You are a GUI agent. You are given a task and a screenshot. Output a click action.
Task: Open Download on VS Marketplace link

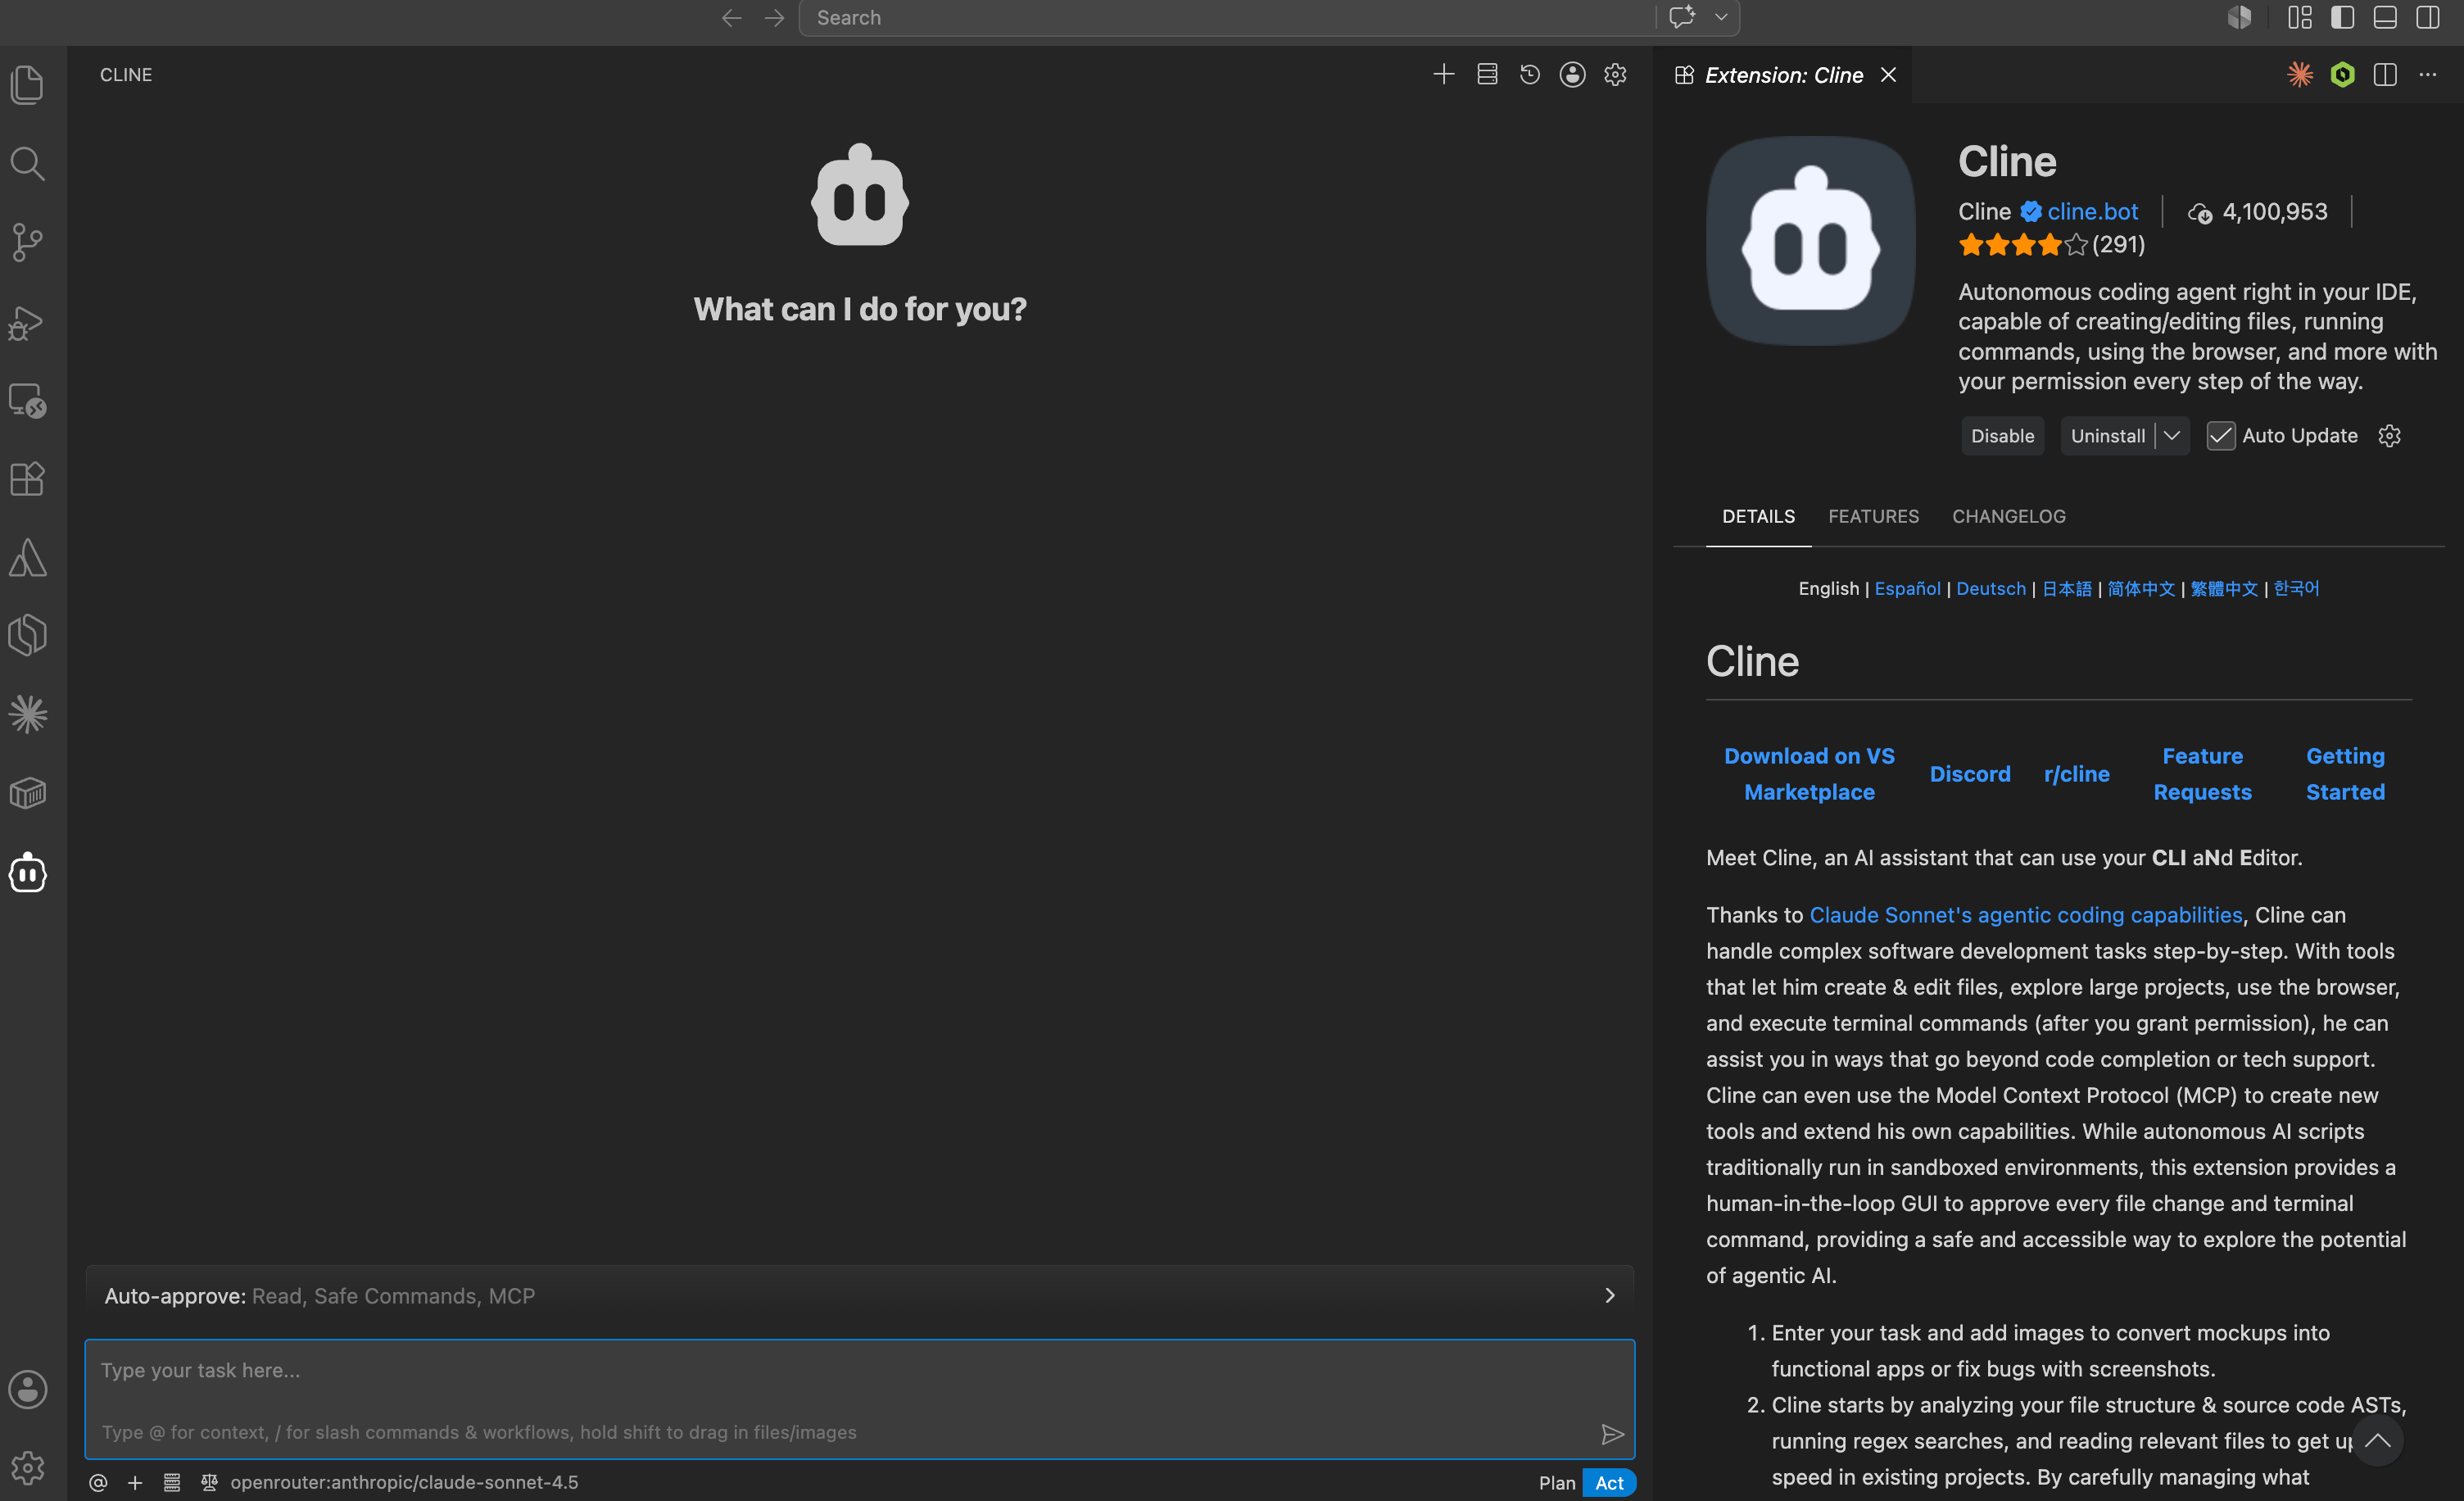[x=1808, y=774]
